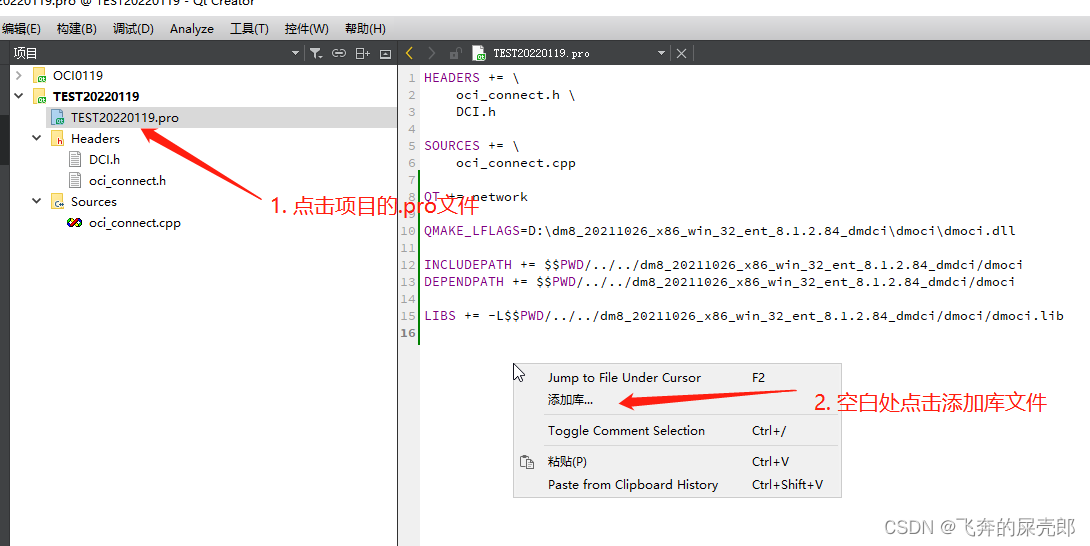Open the 编辑(E) menu
Image resolution: width=1090 pixels, height=546 pixels.
(x=20, y=29)
